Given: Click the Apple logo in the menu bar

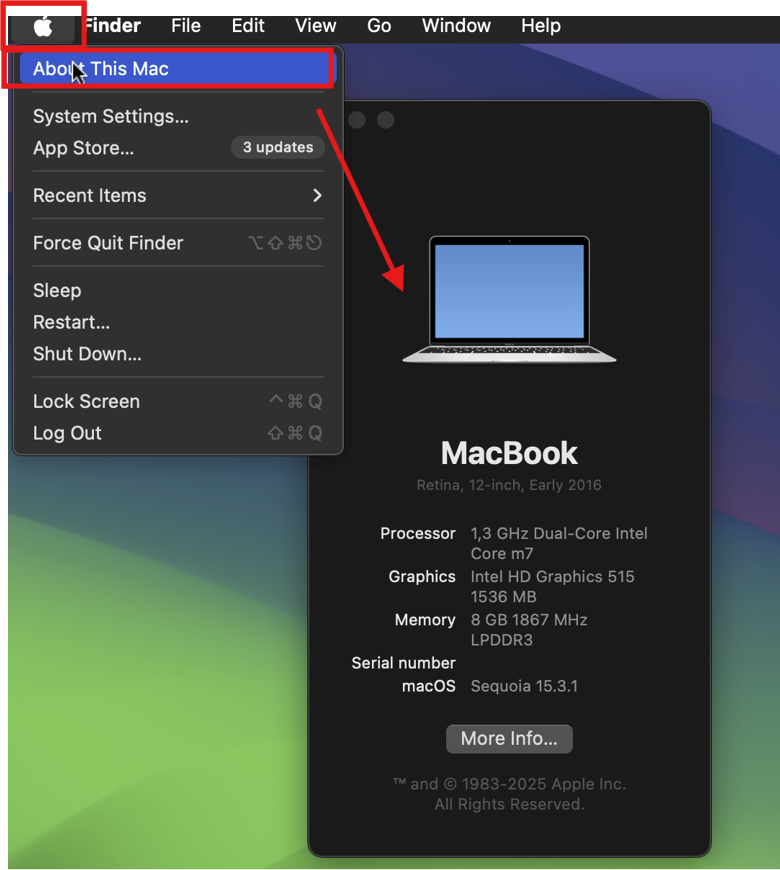Looking at the screenshot, I should (x=43, y=26).
